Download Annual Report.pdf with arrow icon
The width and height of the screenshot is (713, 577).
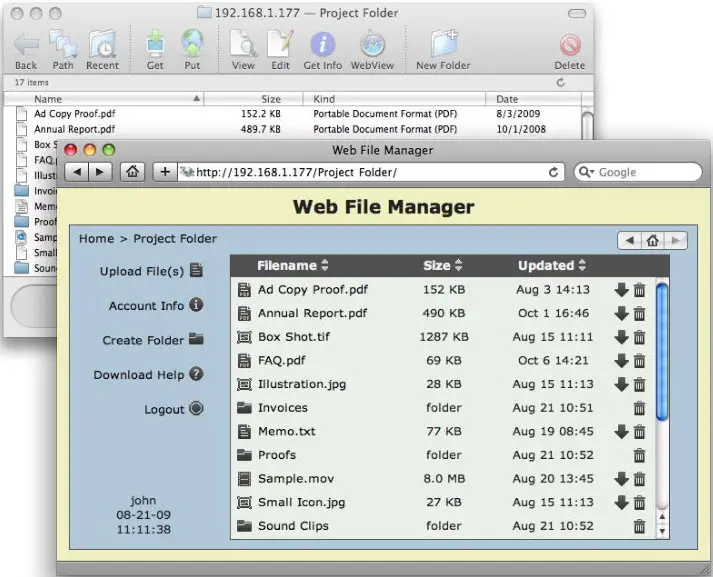[x=621, y=313]
